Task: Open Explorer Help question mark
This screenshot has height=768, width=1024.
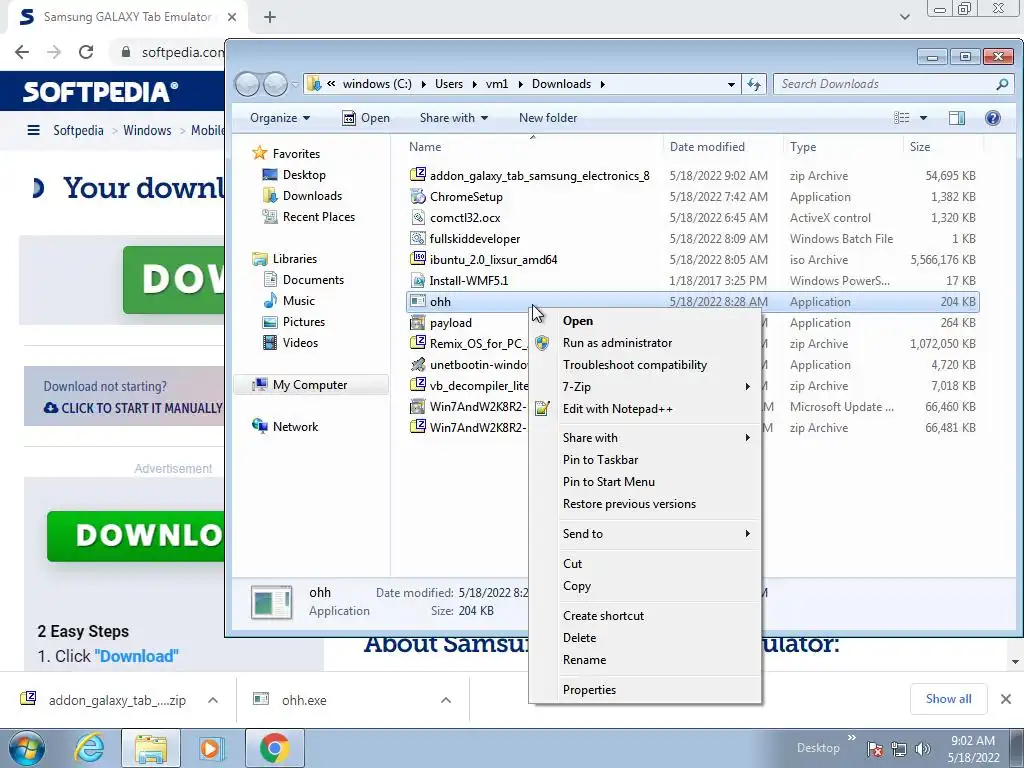Action: (x=993, y=118)
